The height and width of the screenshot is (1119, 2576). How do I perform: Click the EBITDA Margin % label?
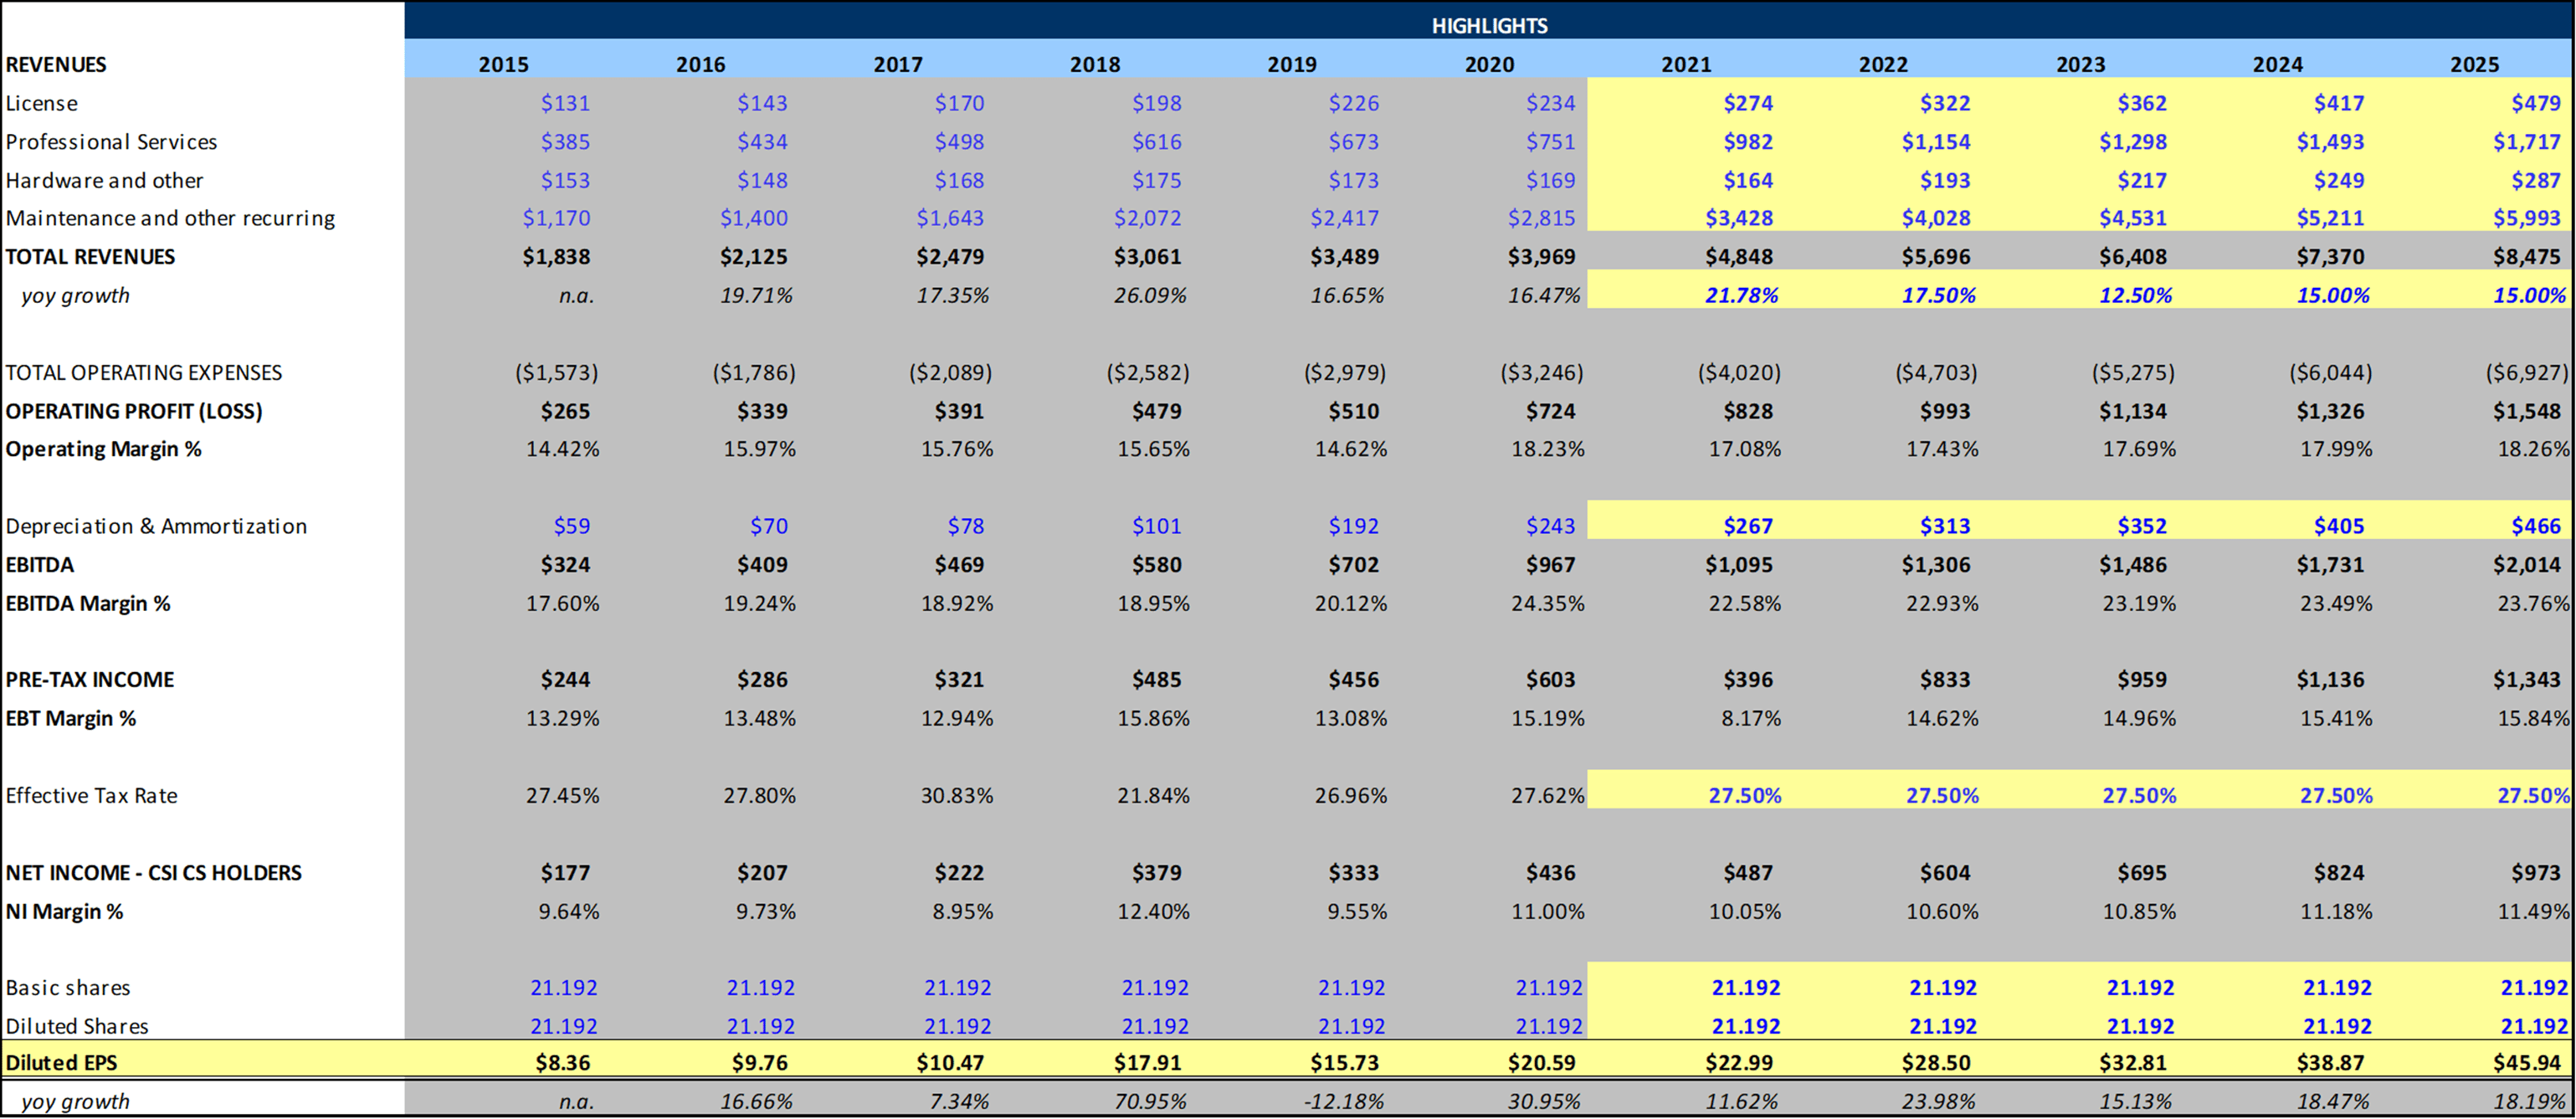point(88,604)
